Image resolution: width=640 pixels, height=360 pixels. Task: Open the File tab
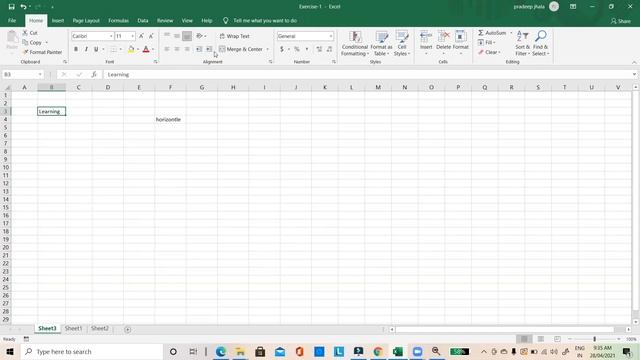12,20
